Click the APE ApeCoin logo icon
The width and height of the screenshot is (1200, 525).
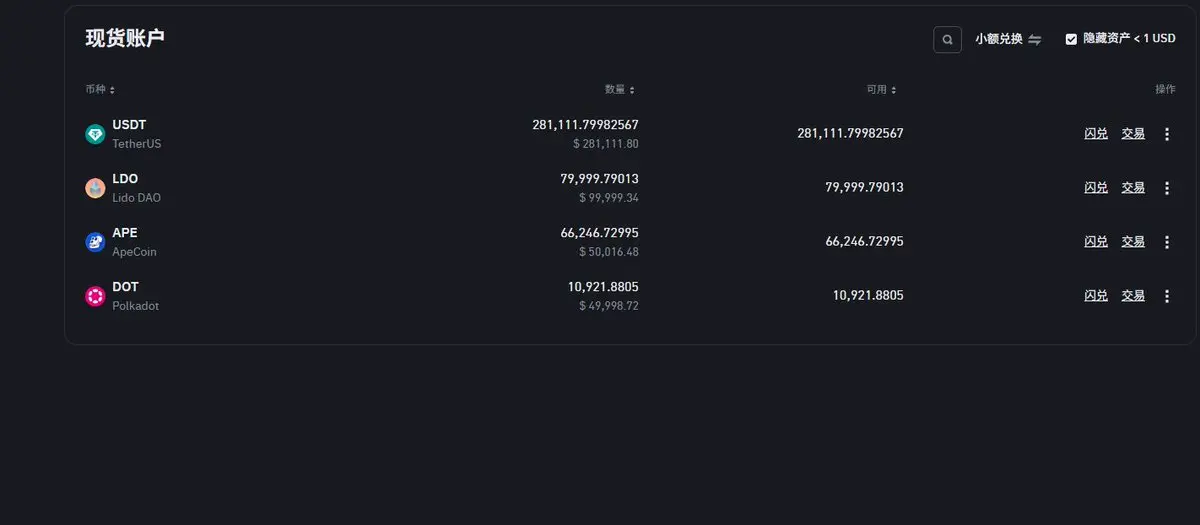[95, 242]
